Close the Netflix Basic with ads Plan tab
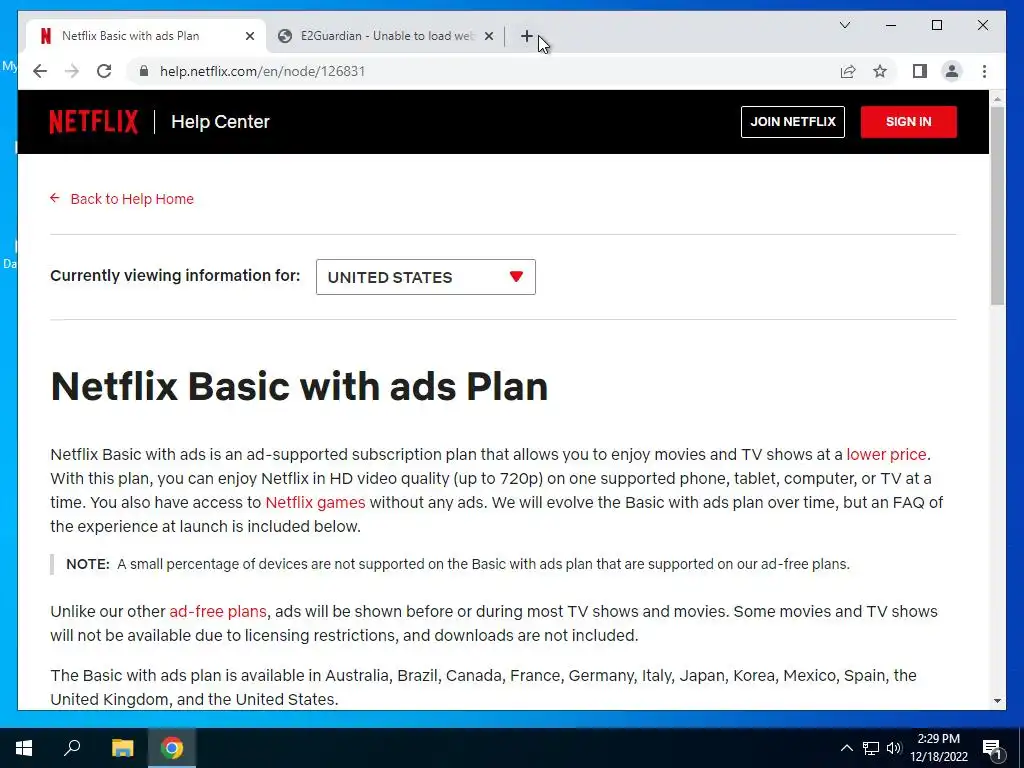The image size is (1024, 768). point(249,36)
